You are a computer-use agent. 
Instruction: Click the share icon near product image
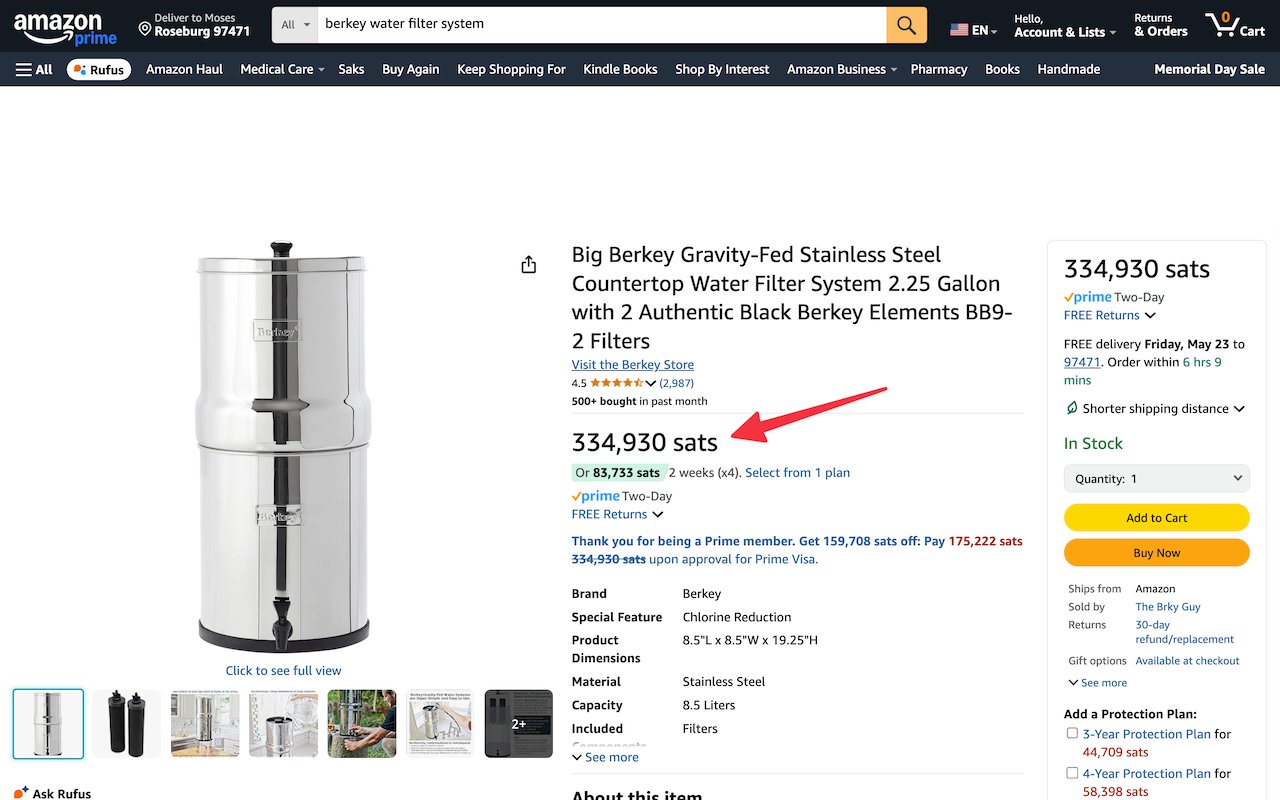(529, 264)
